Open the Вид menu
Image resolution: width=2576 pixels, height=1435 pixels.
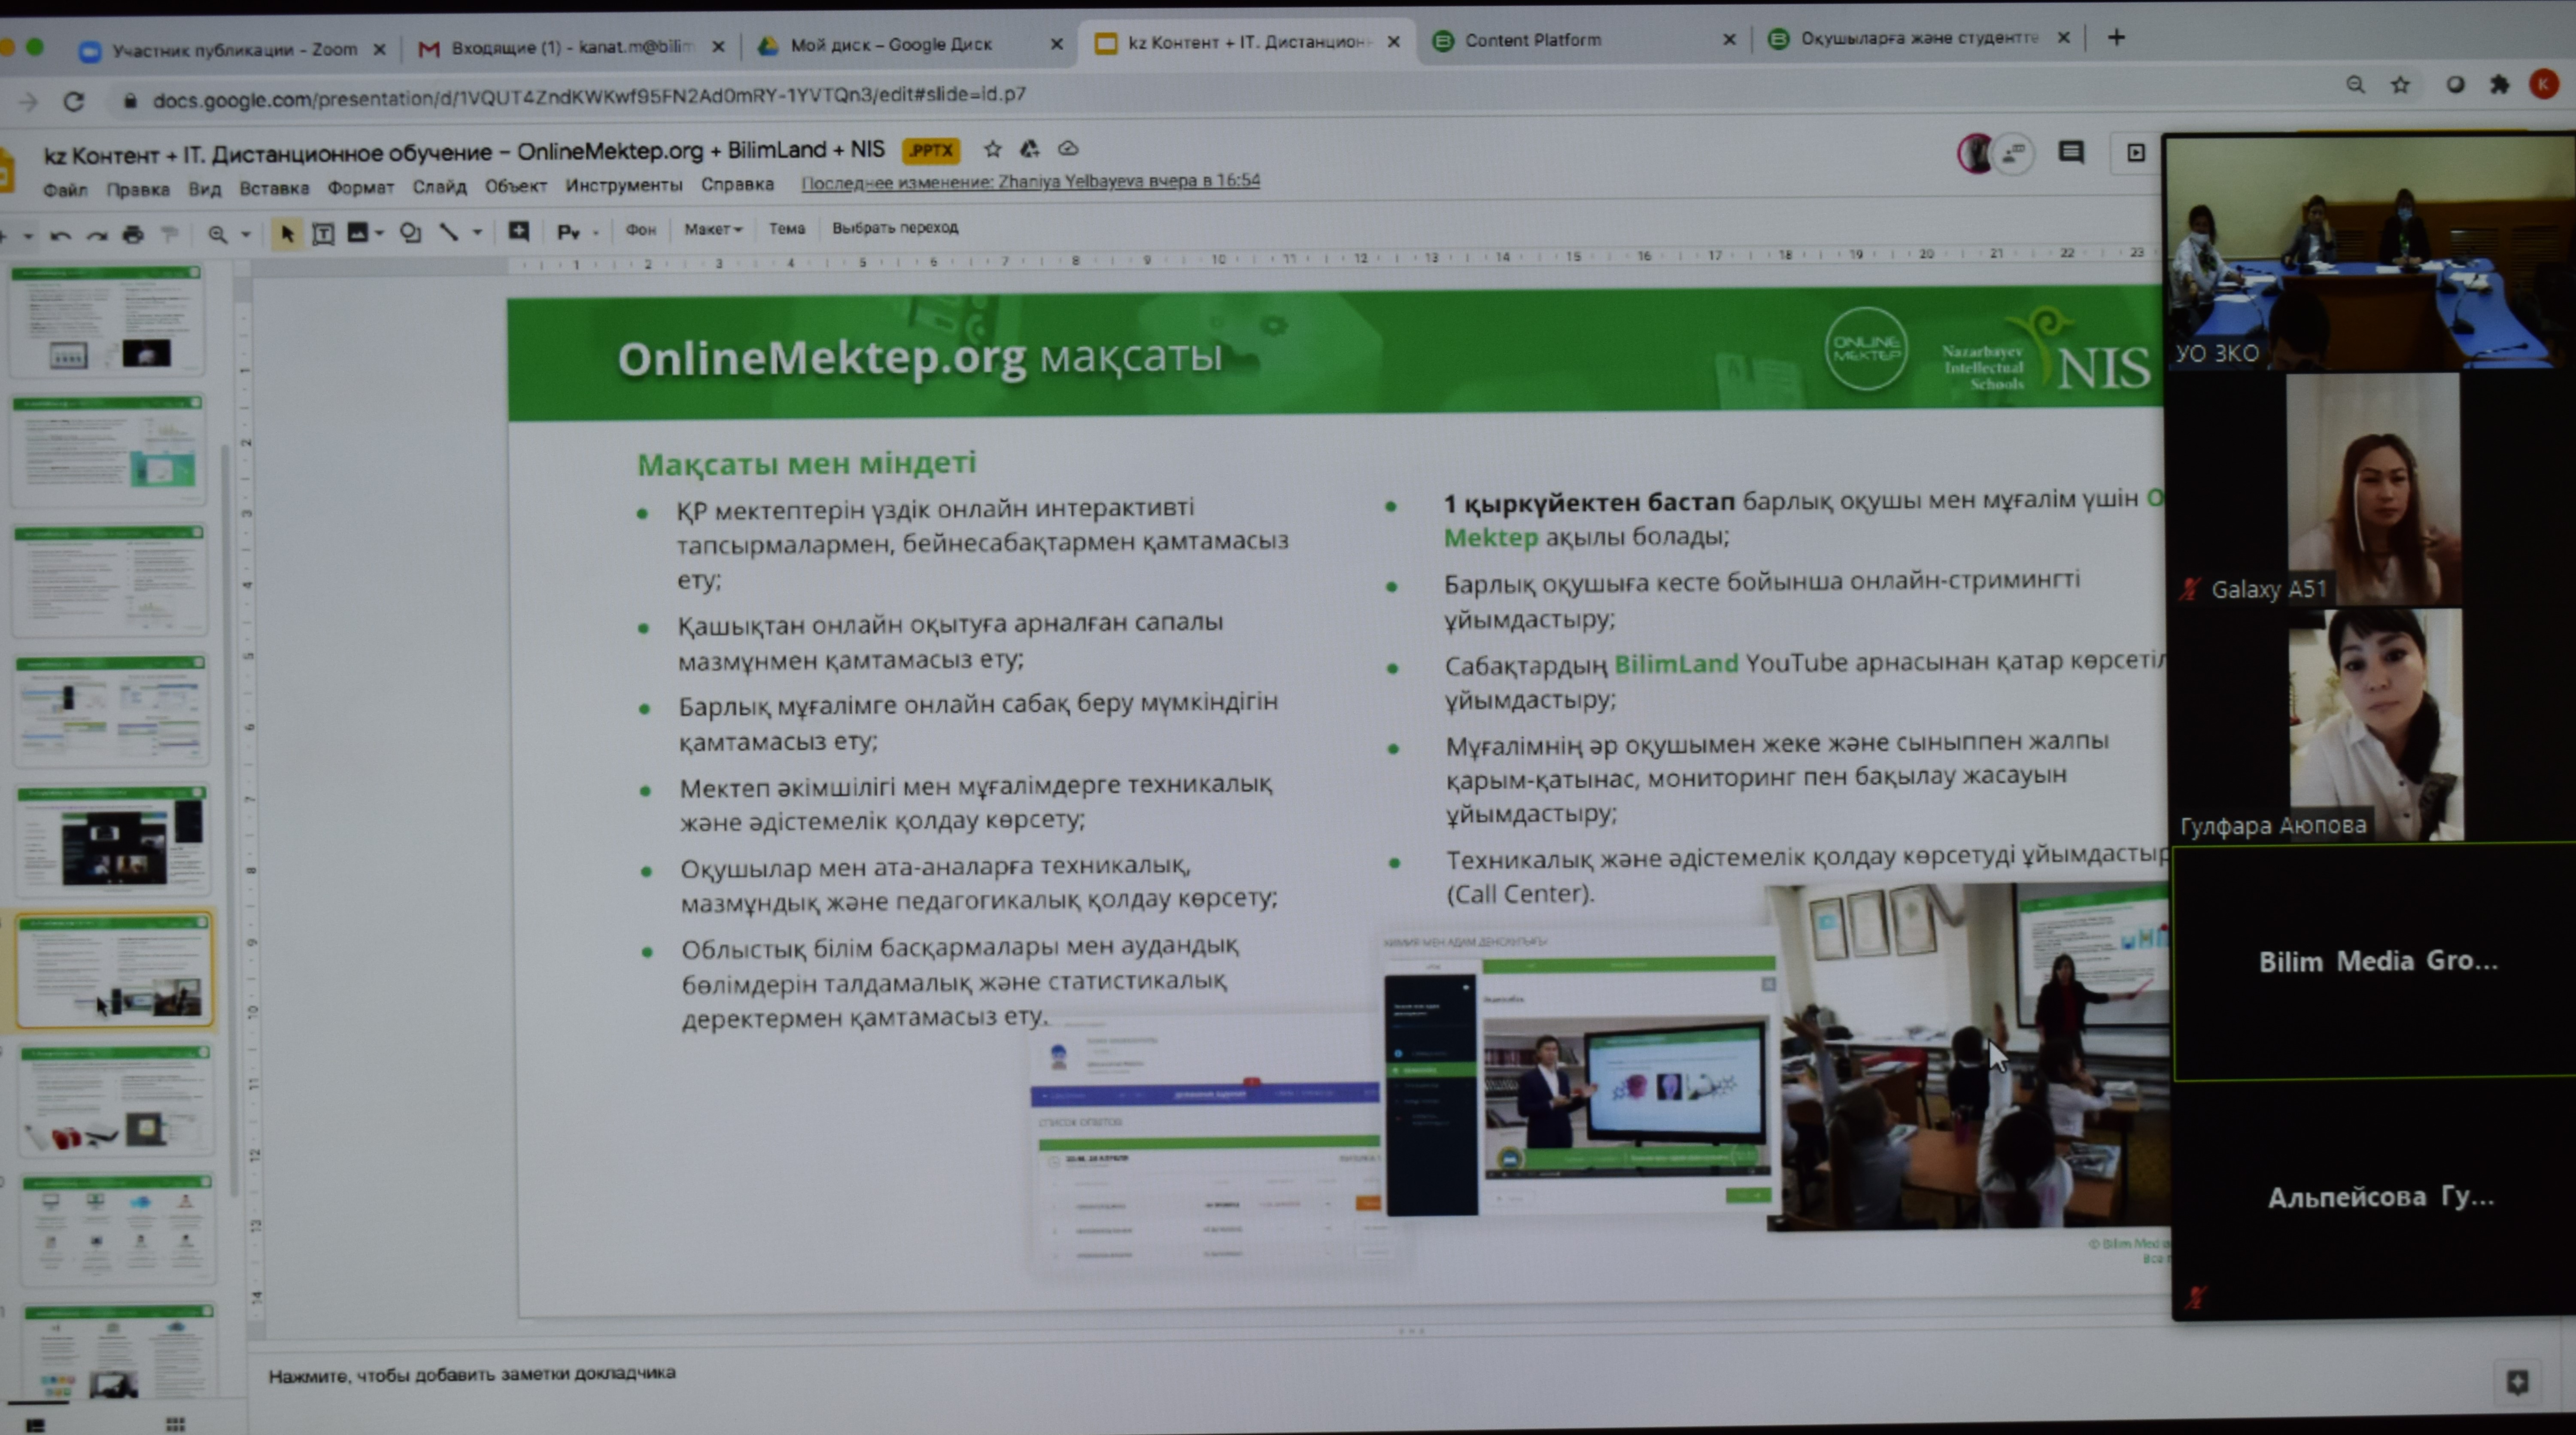point(205,188)
